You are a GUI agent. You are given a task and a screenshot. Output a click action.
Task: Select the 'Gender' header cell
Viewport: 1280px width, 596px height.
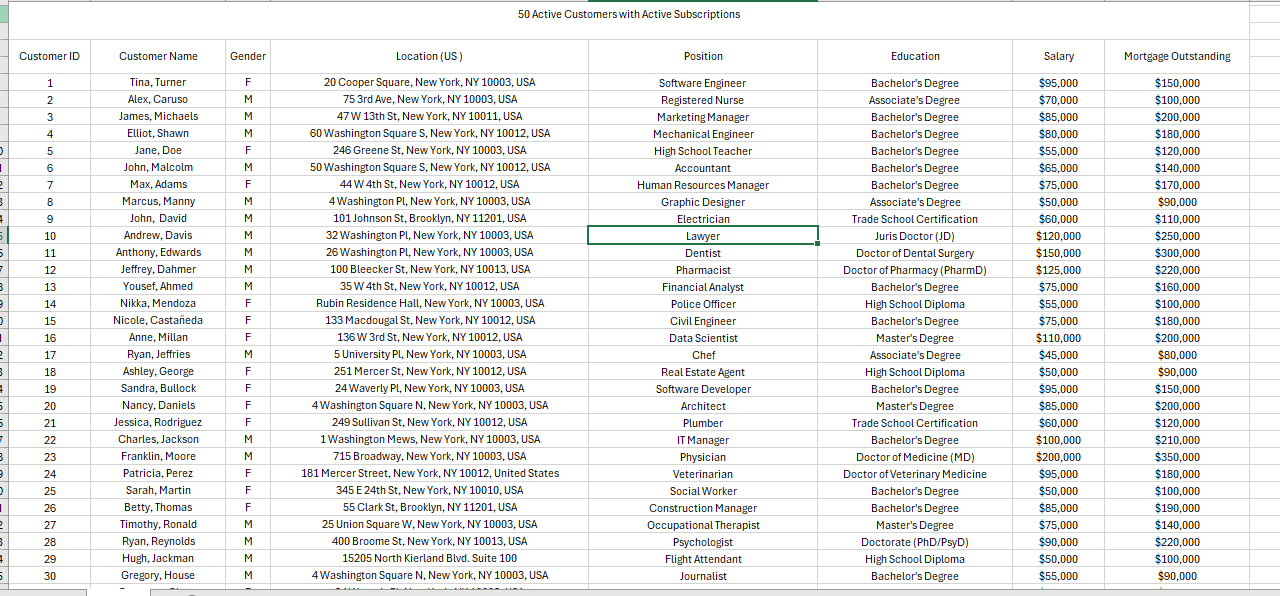(x=248, y=56)
